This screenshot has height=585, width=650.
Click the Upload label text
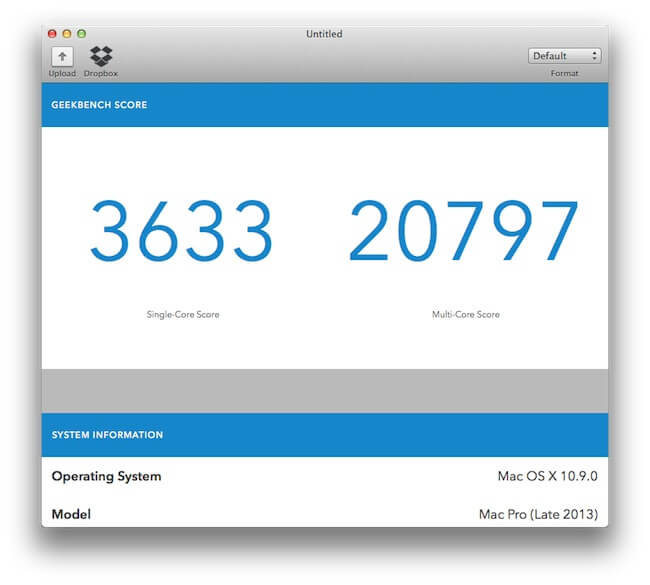(x=62, y=73)
